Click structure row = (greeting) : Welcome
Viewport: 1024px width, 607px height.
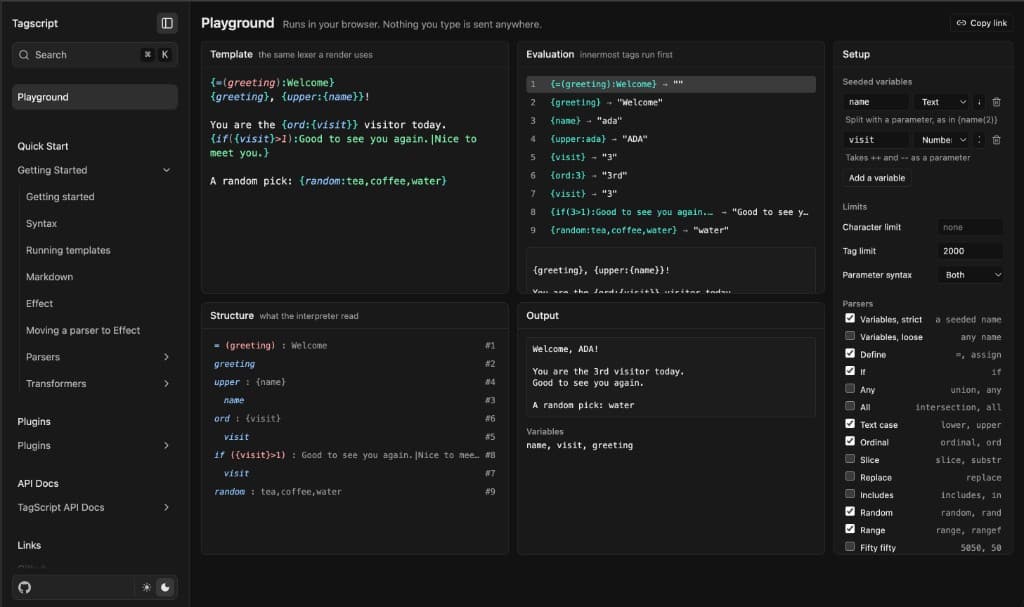pyautogui.click(x=355, y=346)
